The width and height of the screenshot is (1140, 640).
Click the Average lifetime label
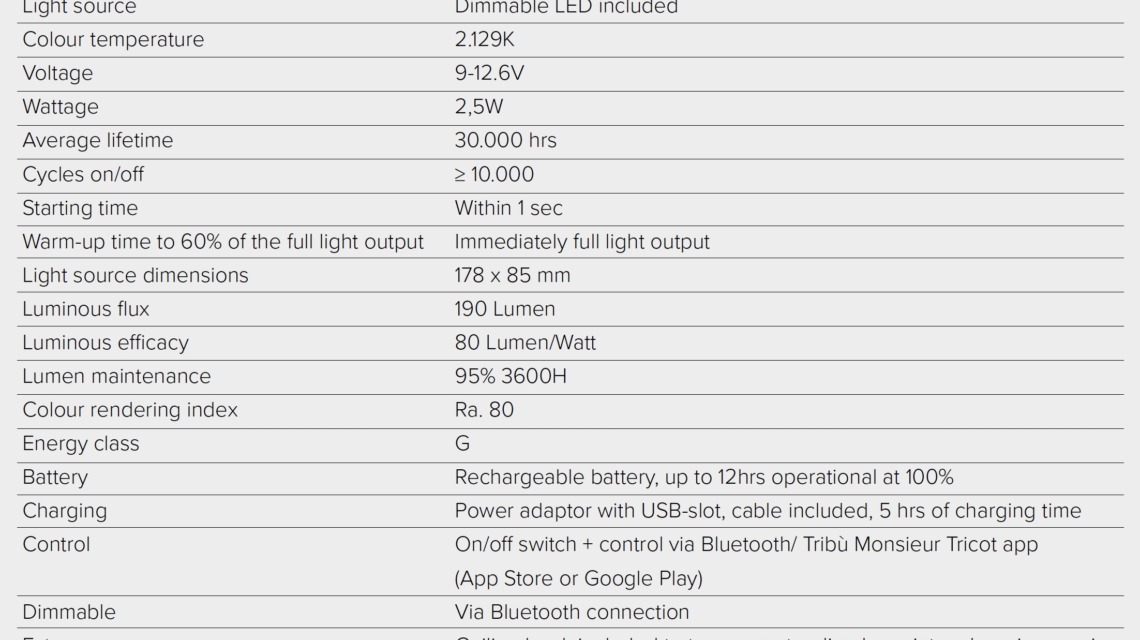point(97,141)
